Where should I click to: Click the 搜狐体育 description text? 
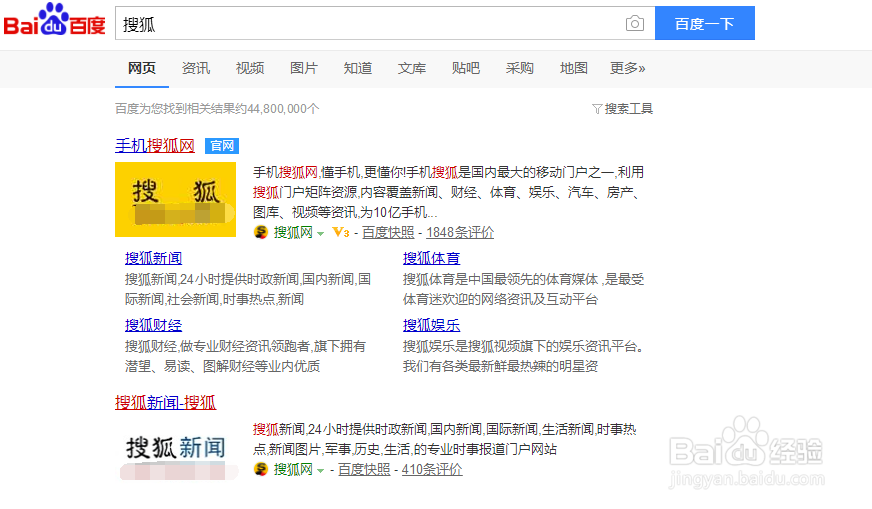point(523,289)
